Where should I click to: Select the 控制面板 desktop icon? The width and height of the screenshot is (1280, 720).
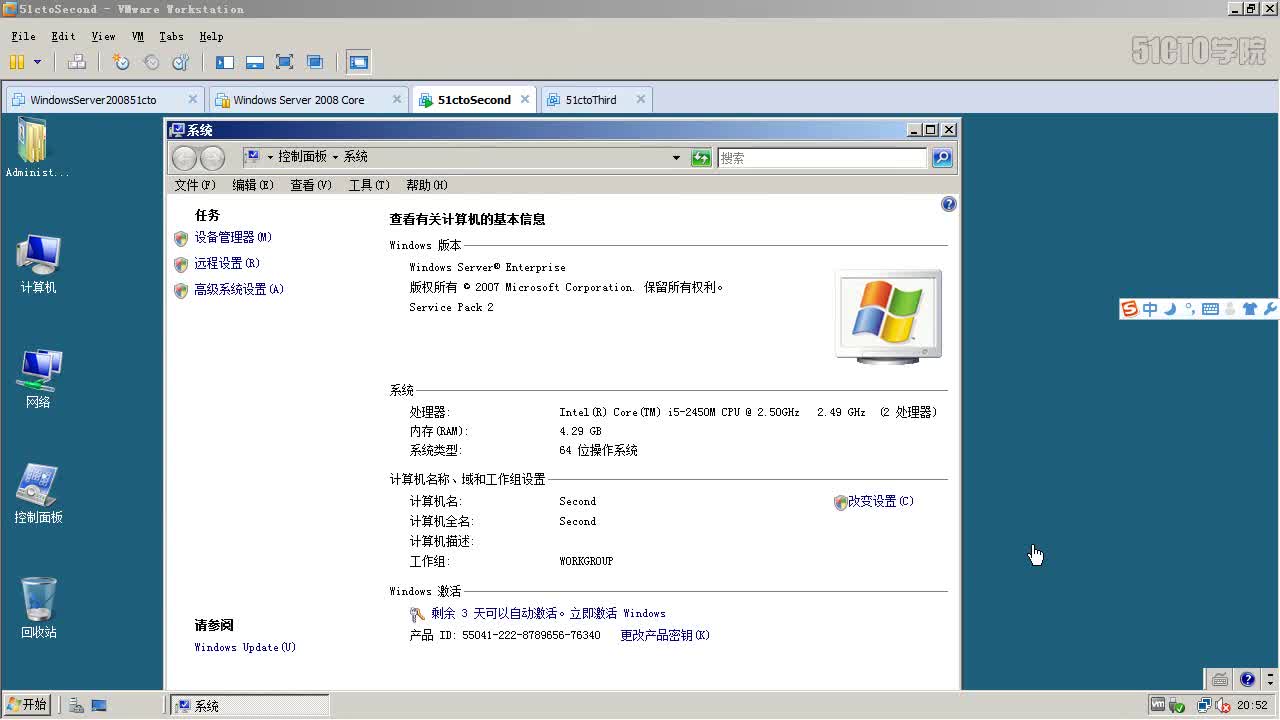(x=38, y=495)
